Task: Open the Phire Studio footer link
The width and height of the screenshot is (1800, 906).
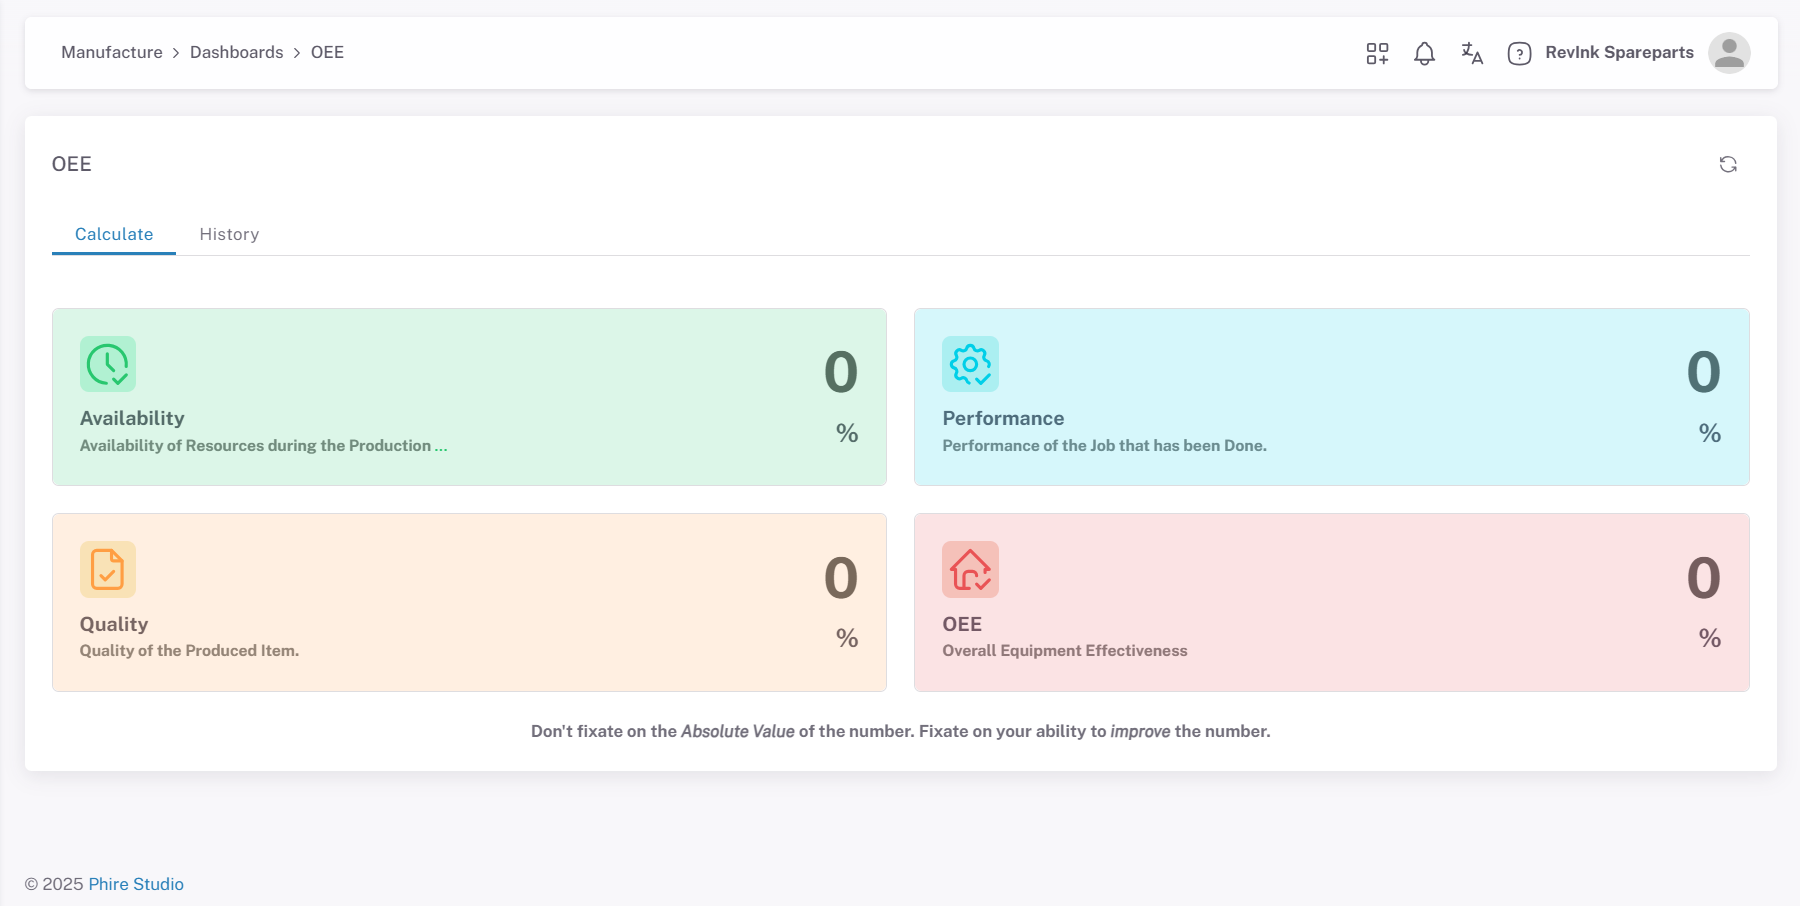Action: 136,884
